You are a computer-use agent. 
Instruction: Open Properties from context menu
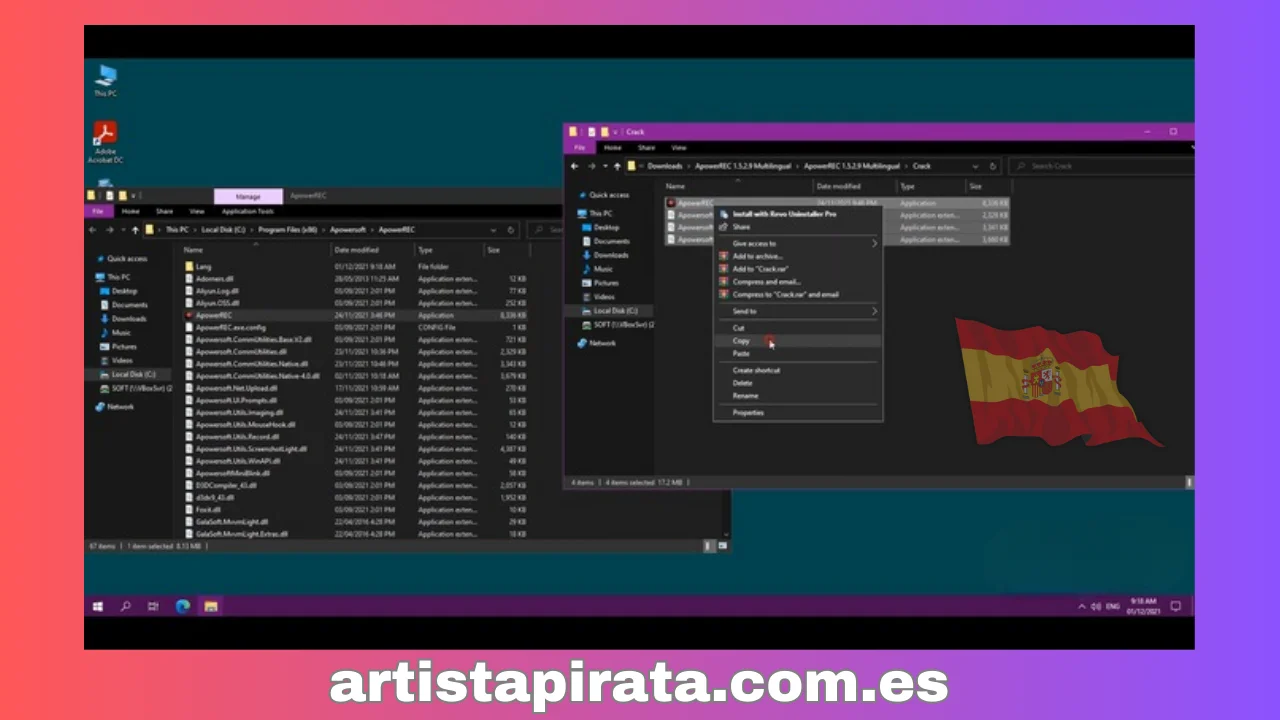tap(798, 412)
